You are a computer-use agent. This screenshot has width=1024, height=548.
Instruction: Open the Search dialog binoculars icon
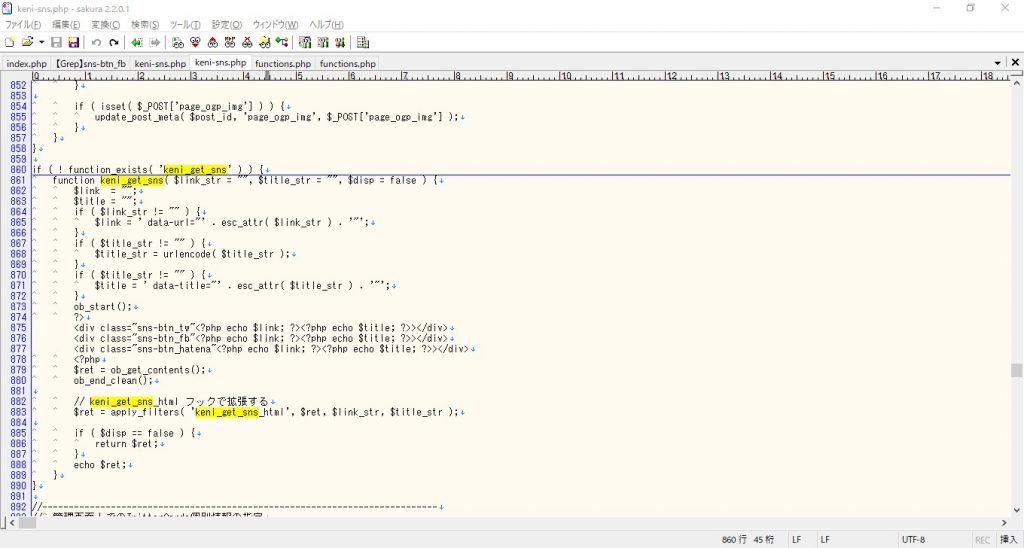tap(178, 42)
